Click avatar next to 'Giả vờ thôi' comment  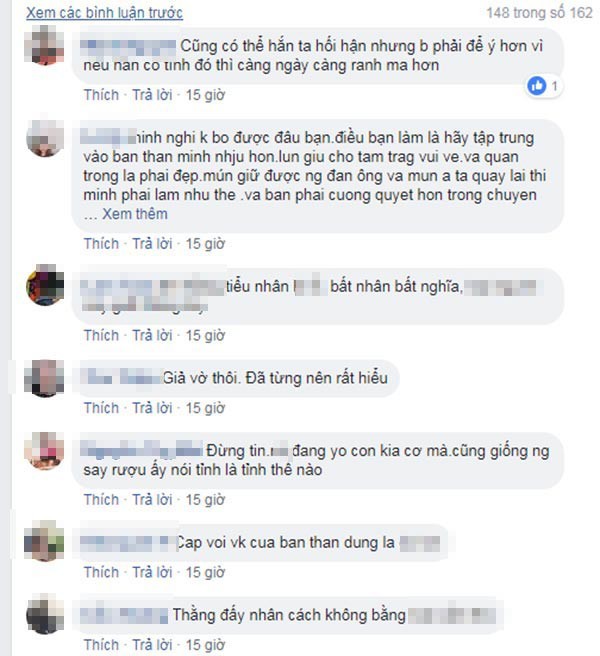45,378
